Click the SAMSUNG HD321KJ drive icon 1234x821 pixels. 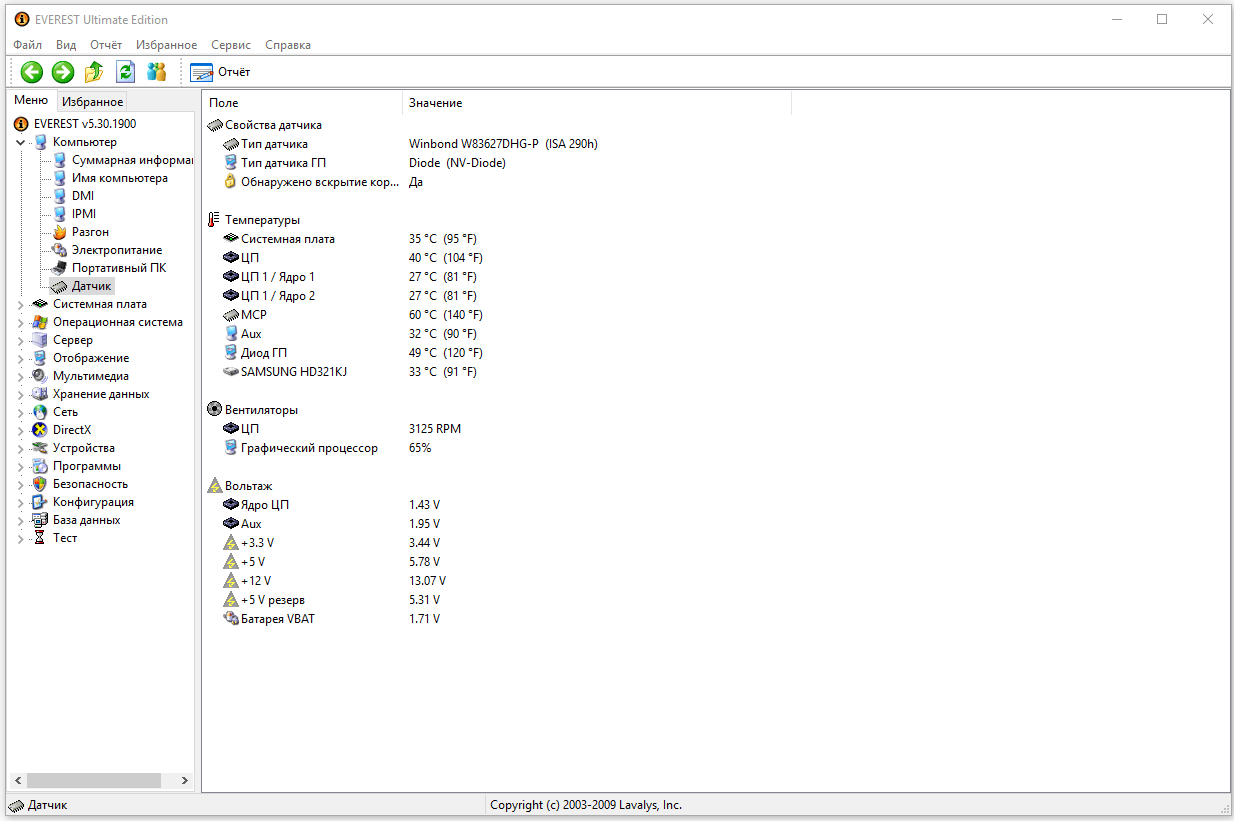[231, 372]
